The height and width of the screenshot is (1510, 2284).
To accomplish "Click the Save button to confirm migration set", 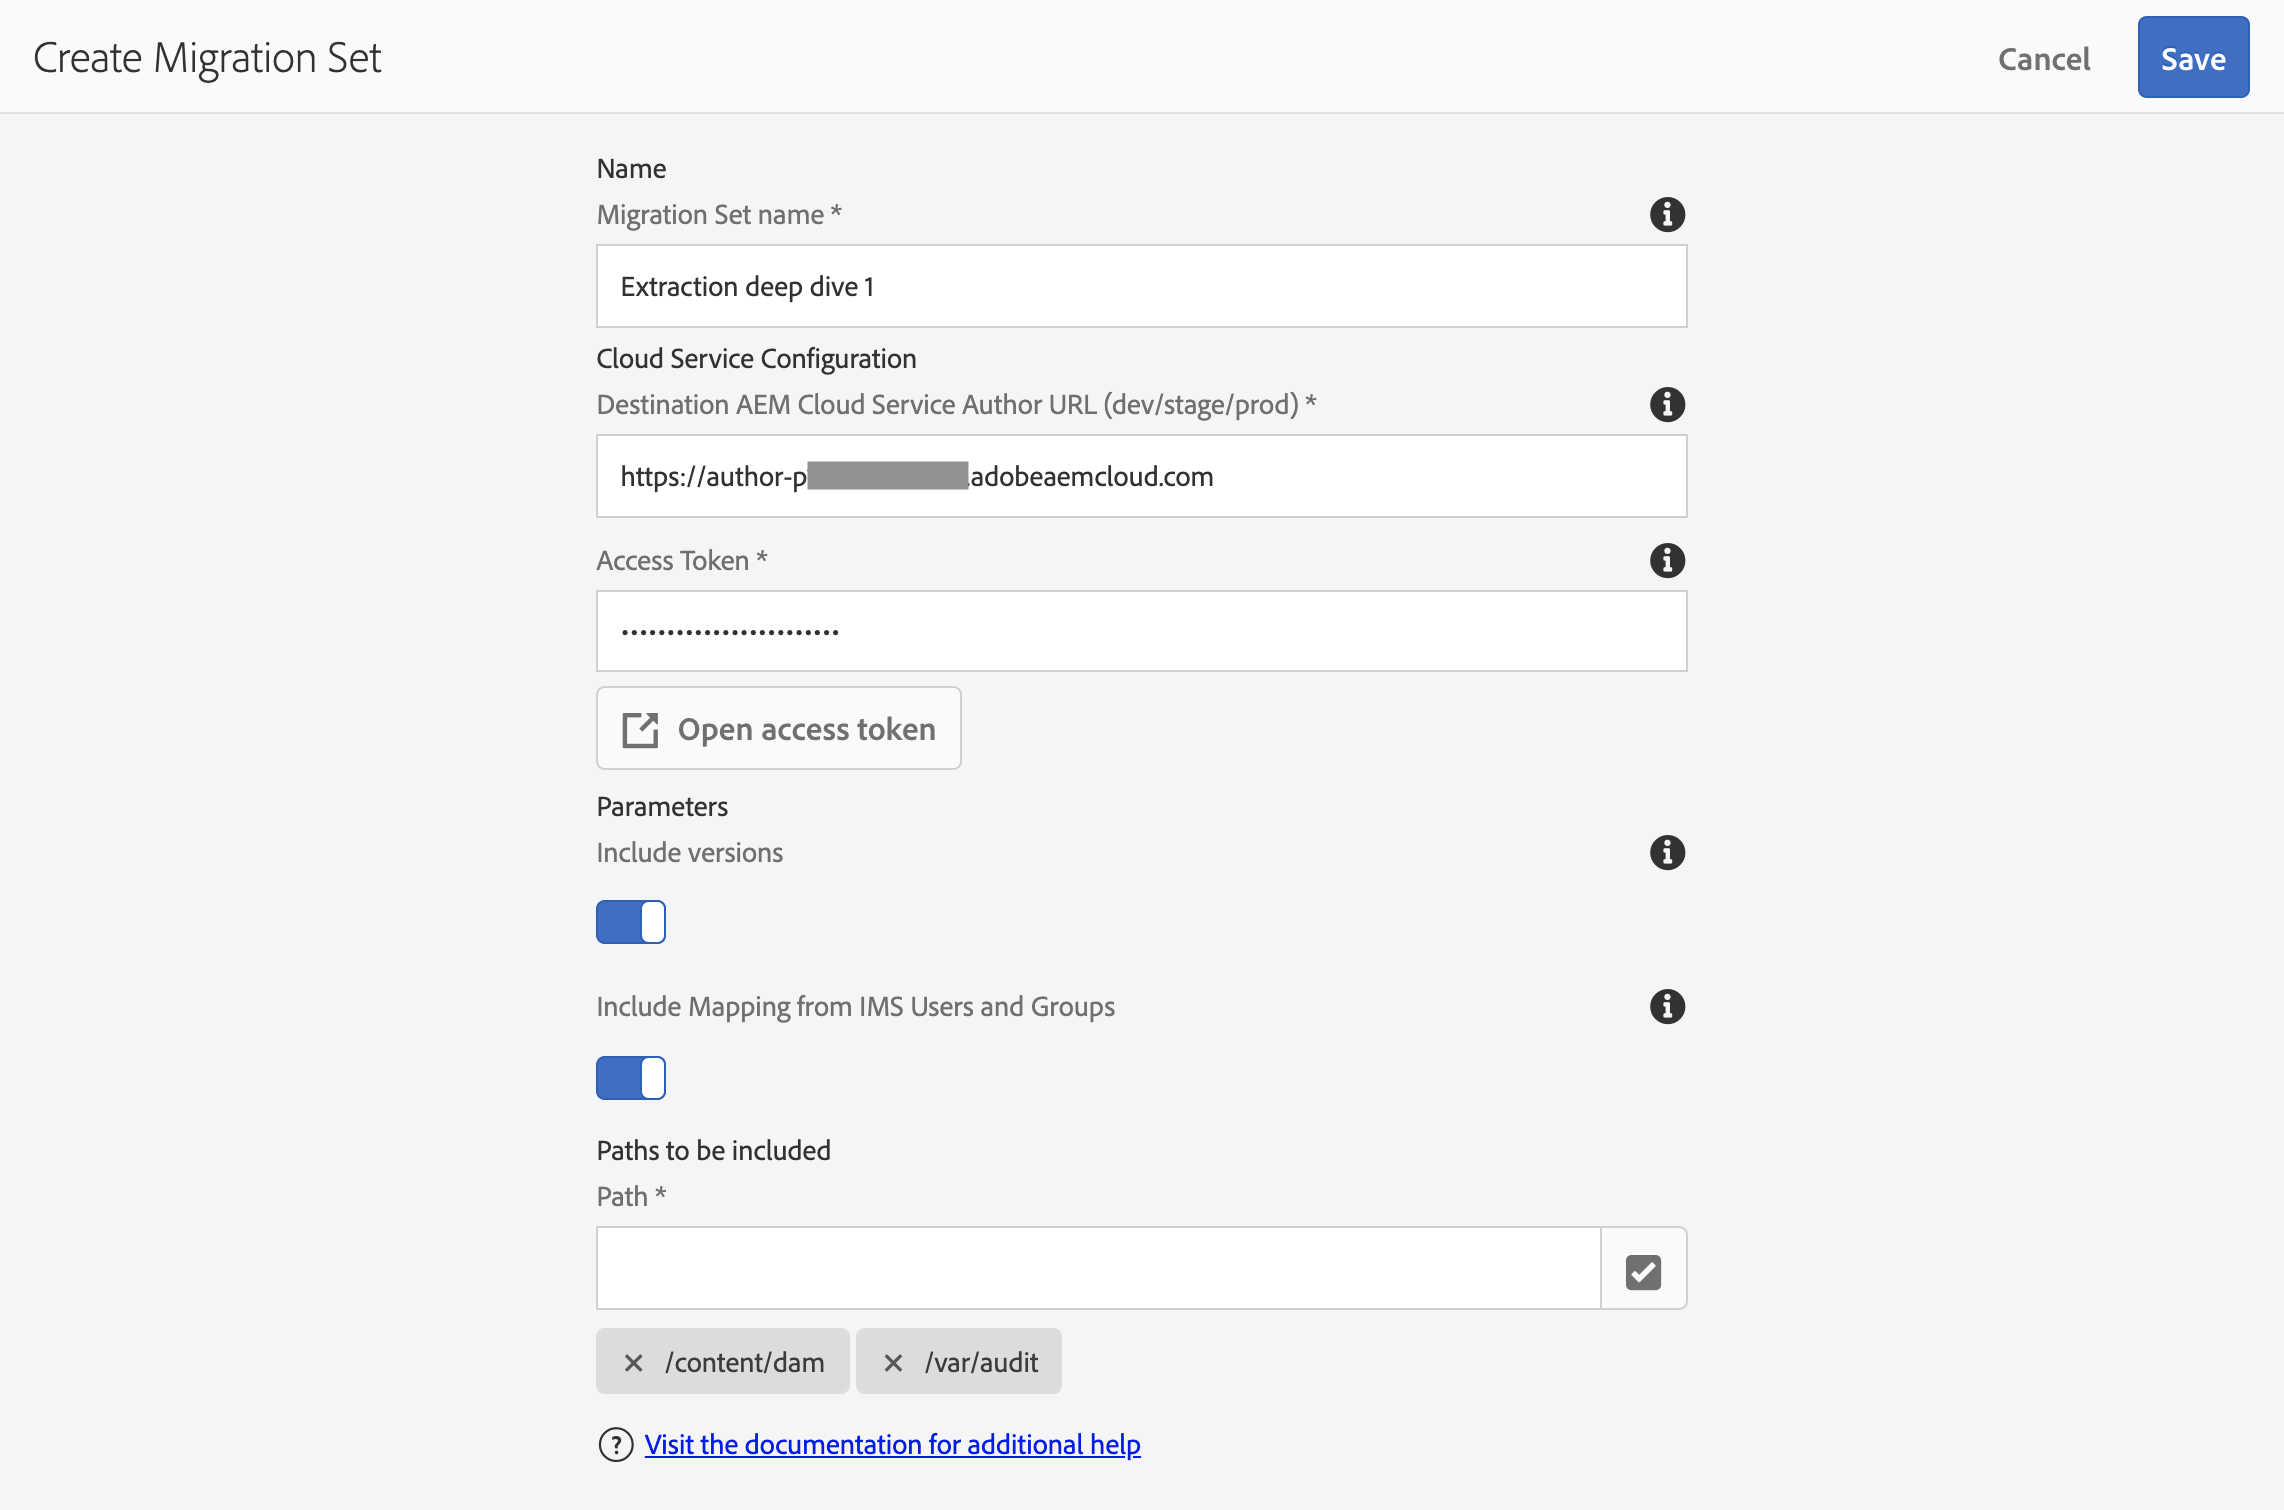I will [2193, 56].
